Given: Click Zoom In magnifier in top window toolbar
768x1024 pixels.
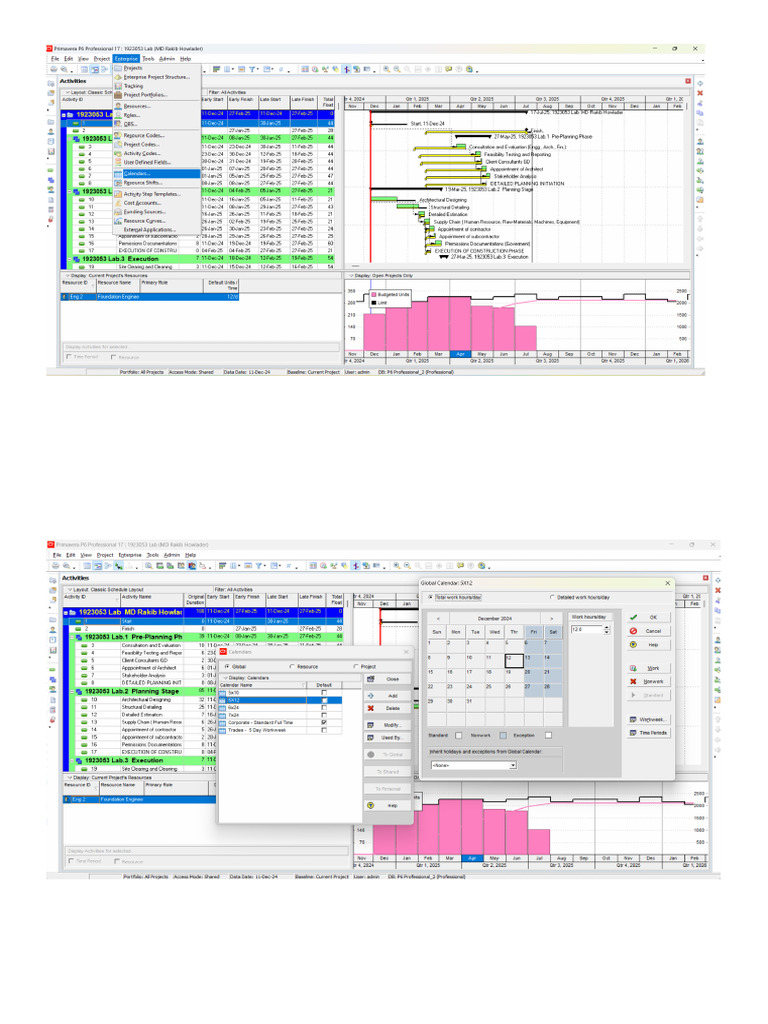Looking at the screenshot, I should coord(387,69).
